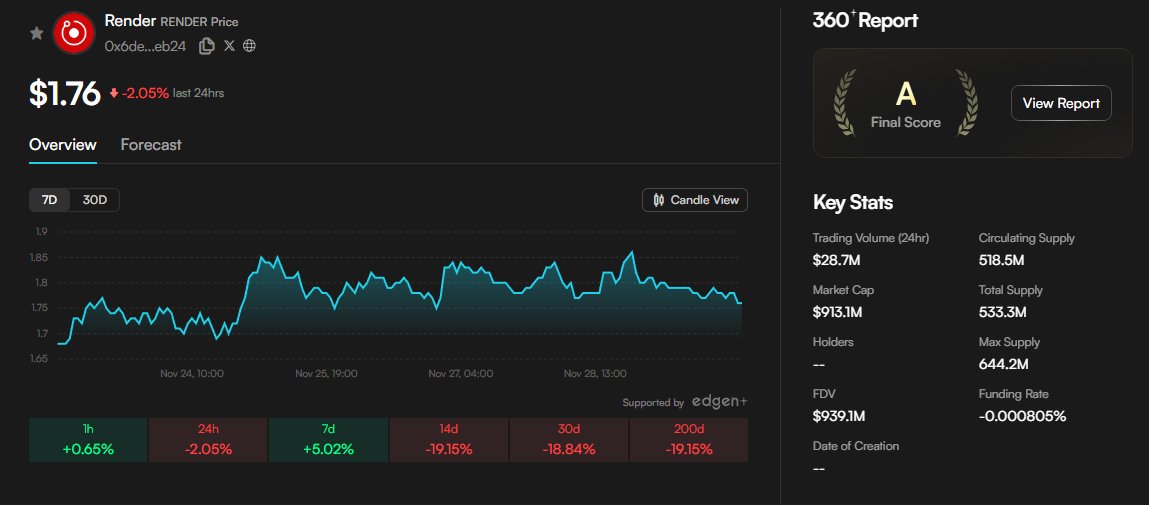
Task: Select the 7D chart range
Action: (x=50, y=200)
